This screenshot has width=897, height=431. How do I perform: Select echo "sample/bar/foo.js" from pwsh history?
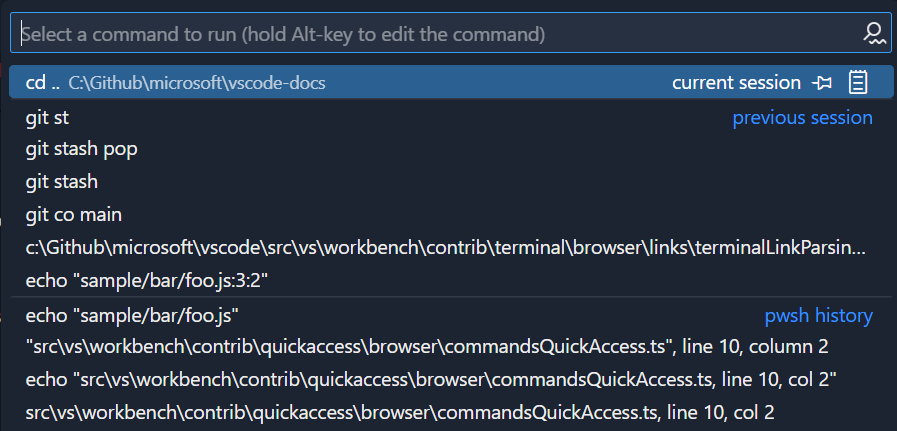132,316
